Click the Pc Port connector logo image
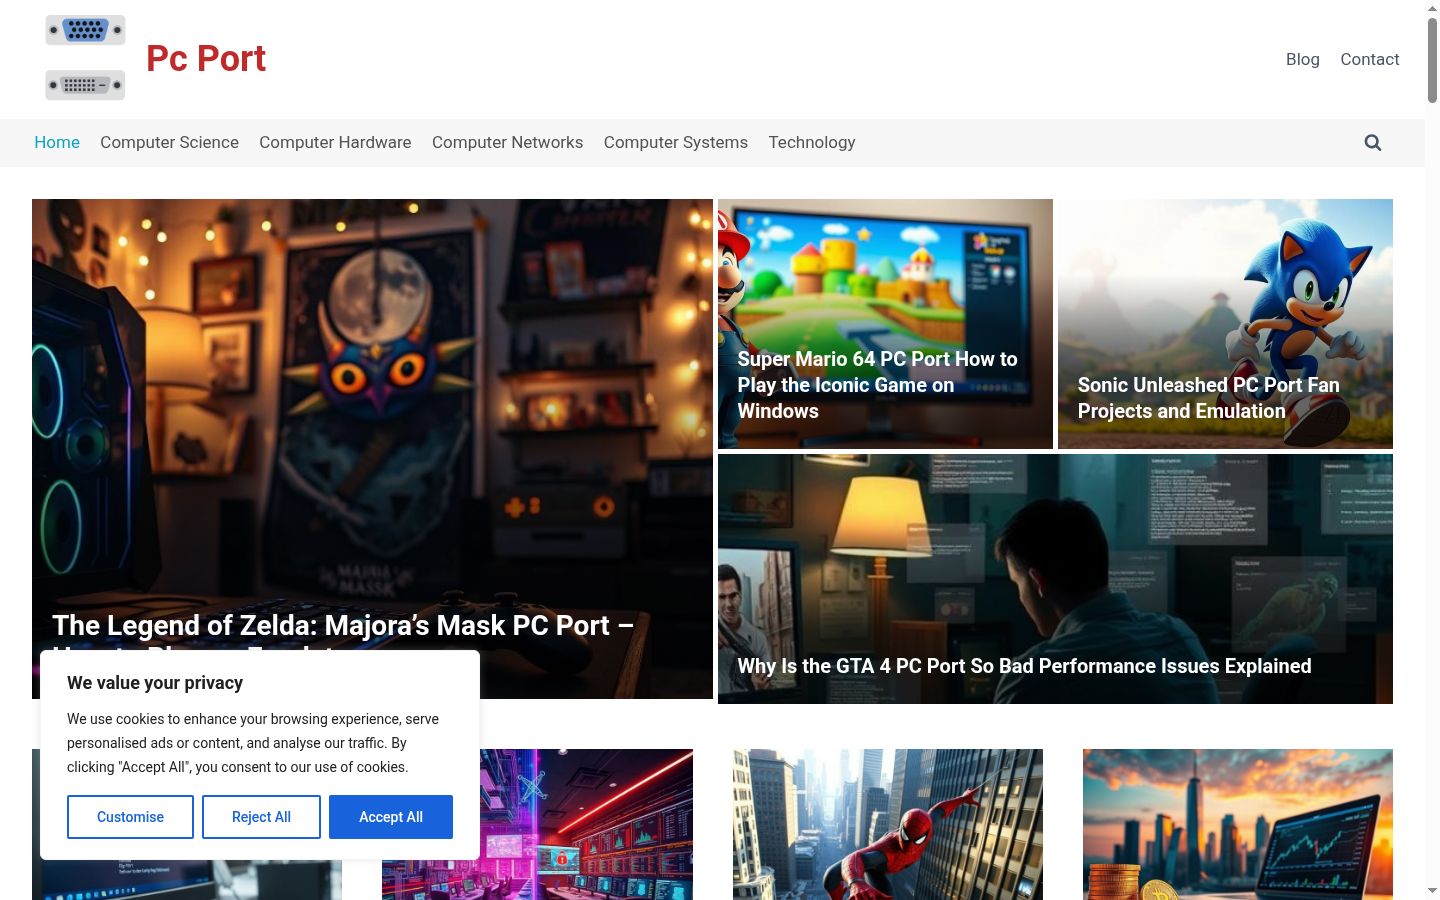 (x=85, y=58)
